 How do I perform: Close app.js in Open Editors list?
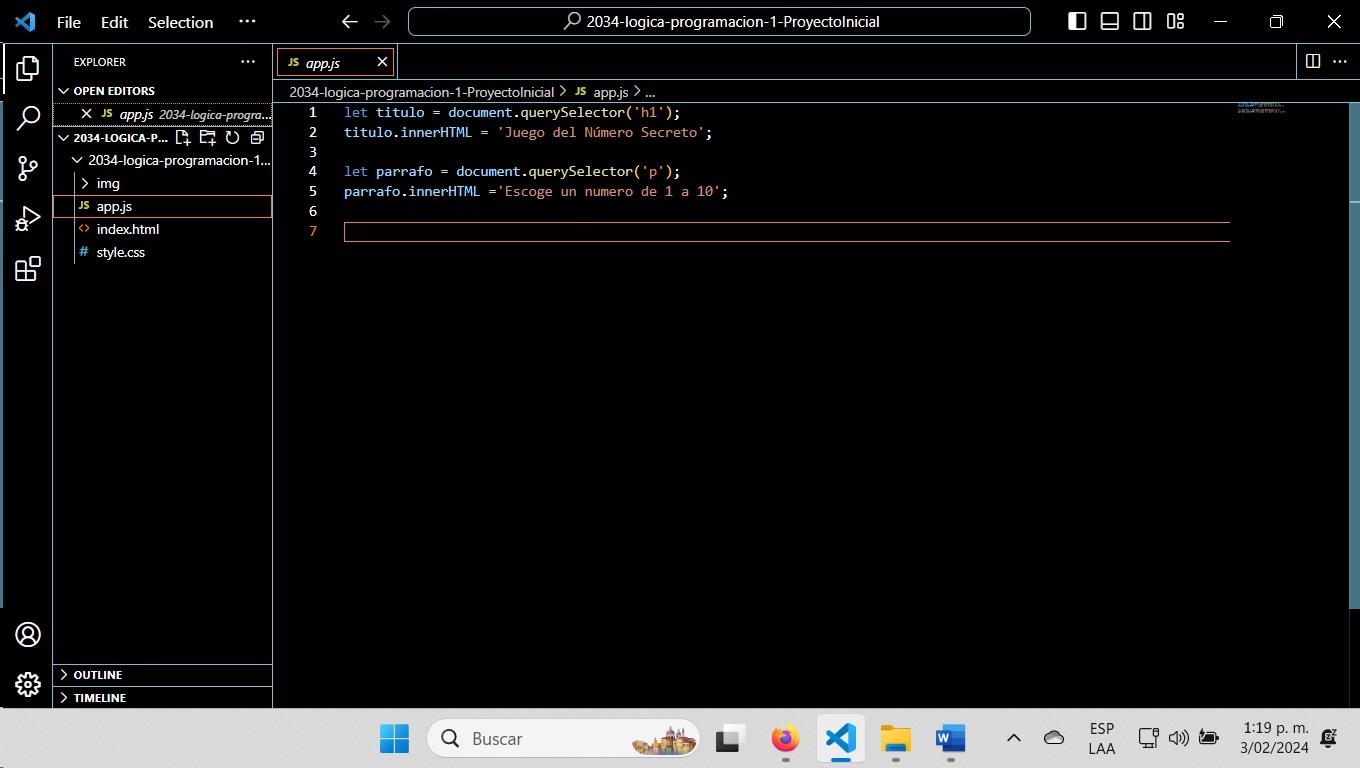pos(86,114)
